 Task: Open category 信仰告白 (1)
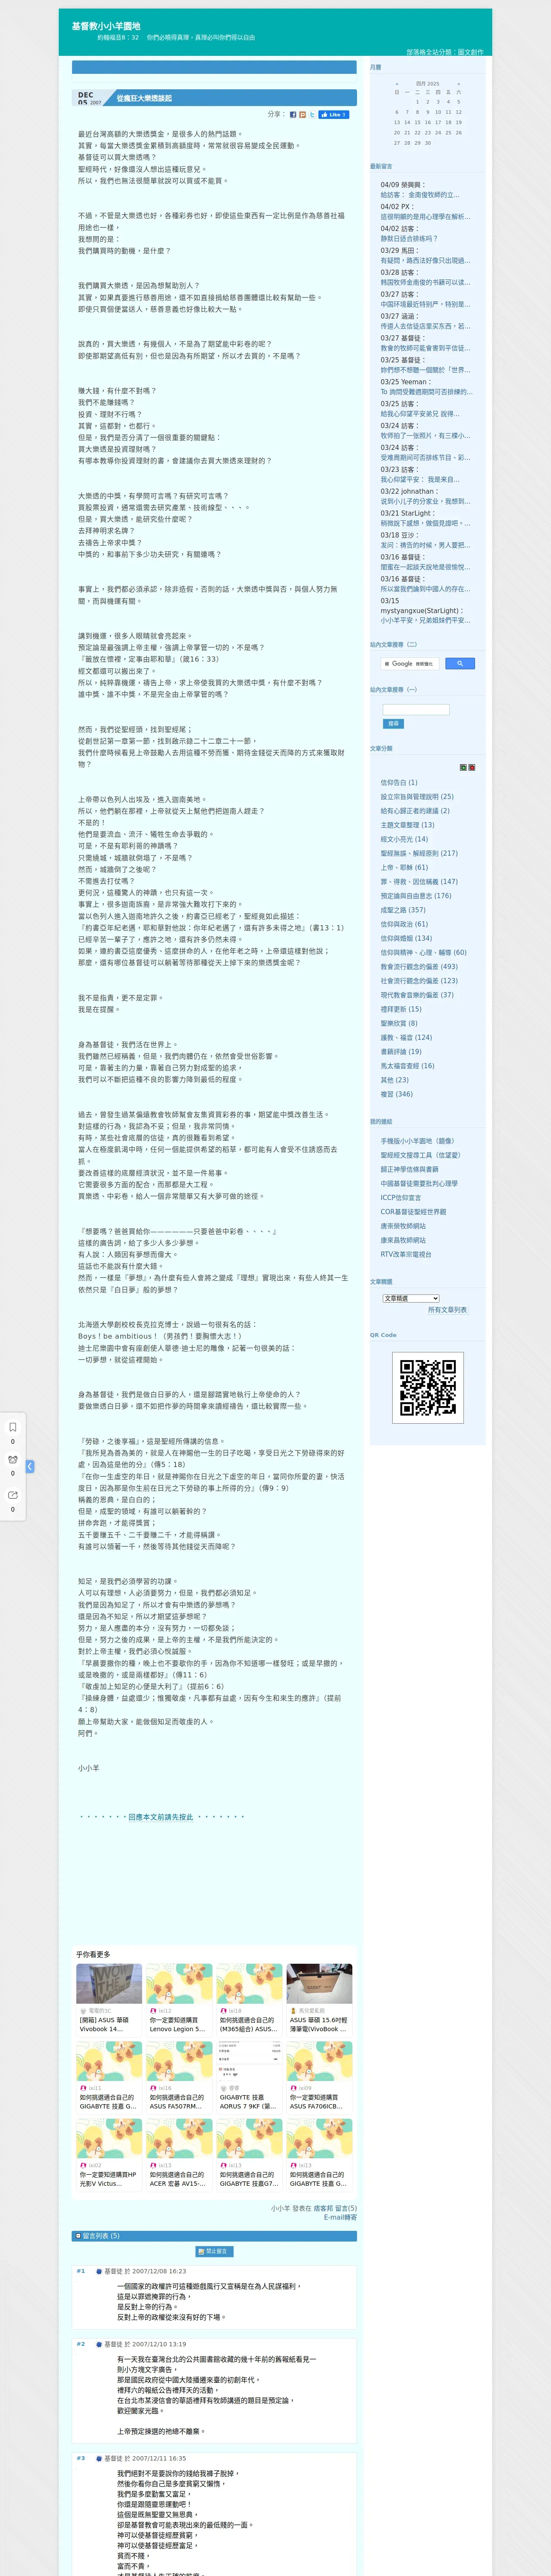[x=399, y=783]
